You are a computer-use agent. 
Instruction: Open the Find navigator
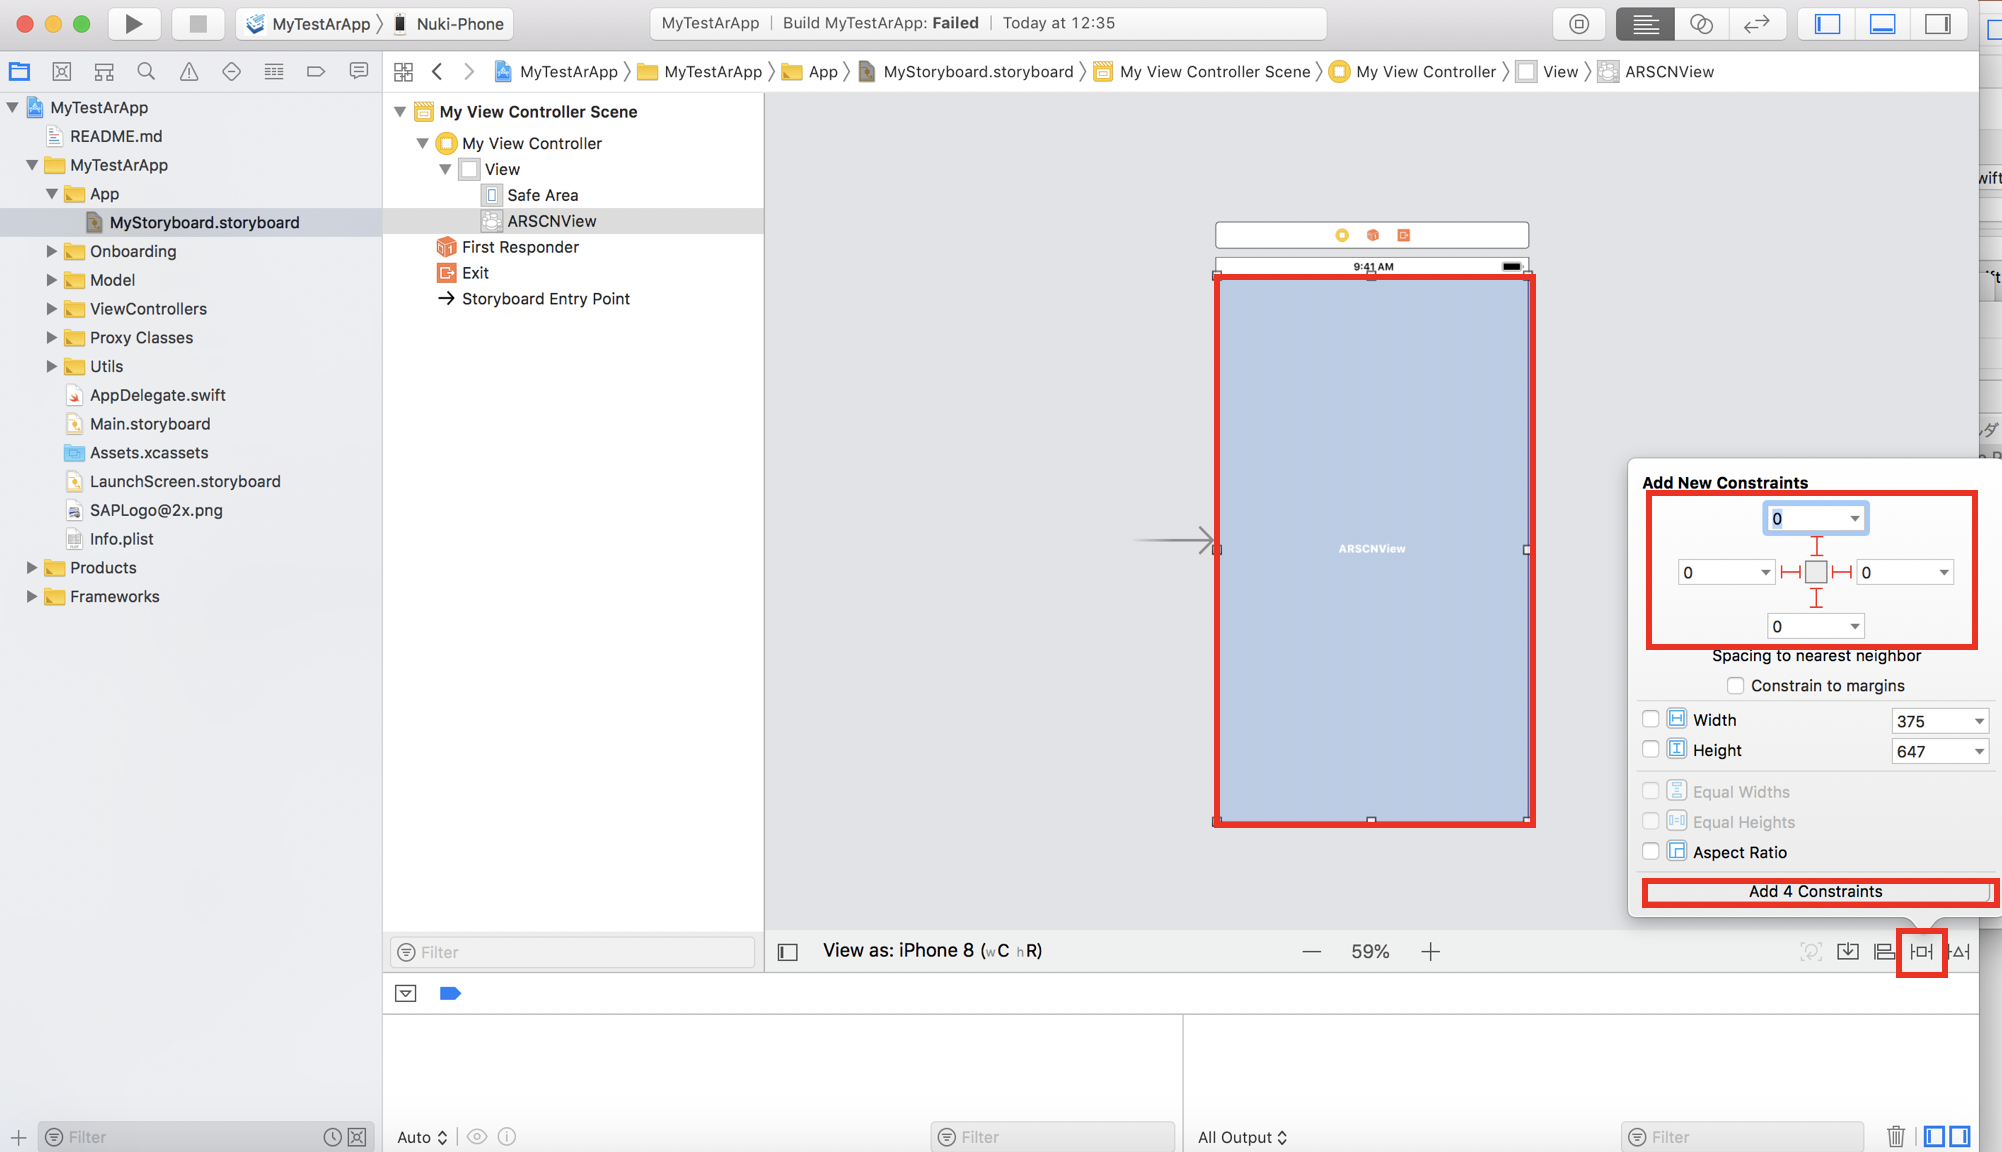(146, 71)
